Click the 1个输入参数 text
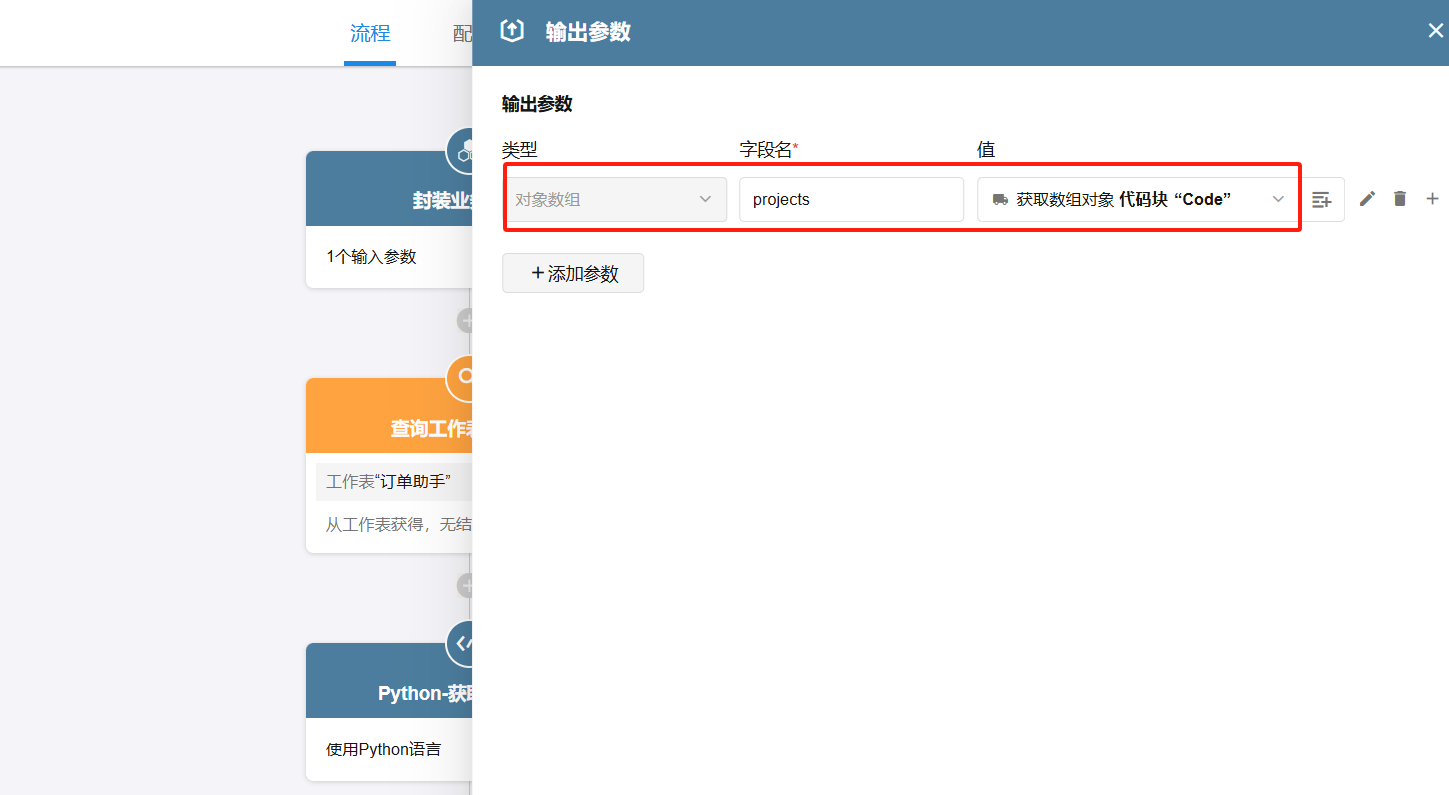This screenshot has height=795, width=1449. pyautogui.click(x=371, y=257)
